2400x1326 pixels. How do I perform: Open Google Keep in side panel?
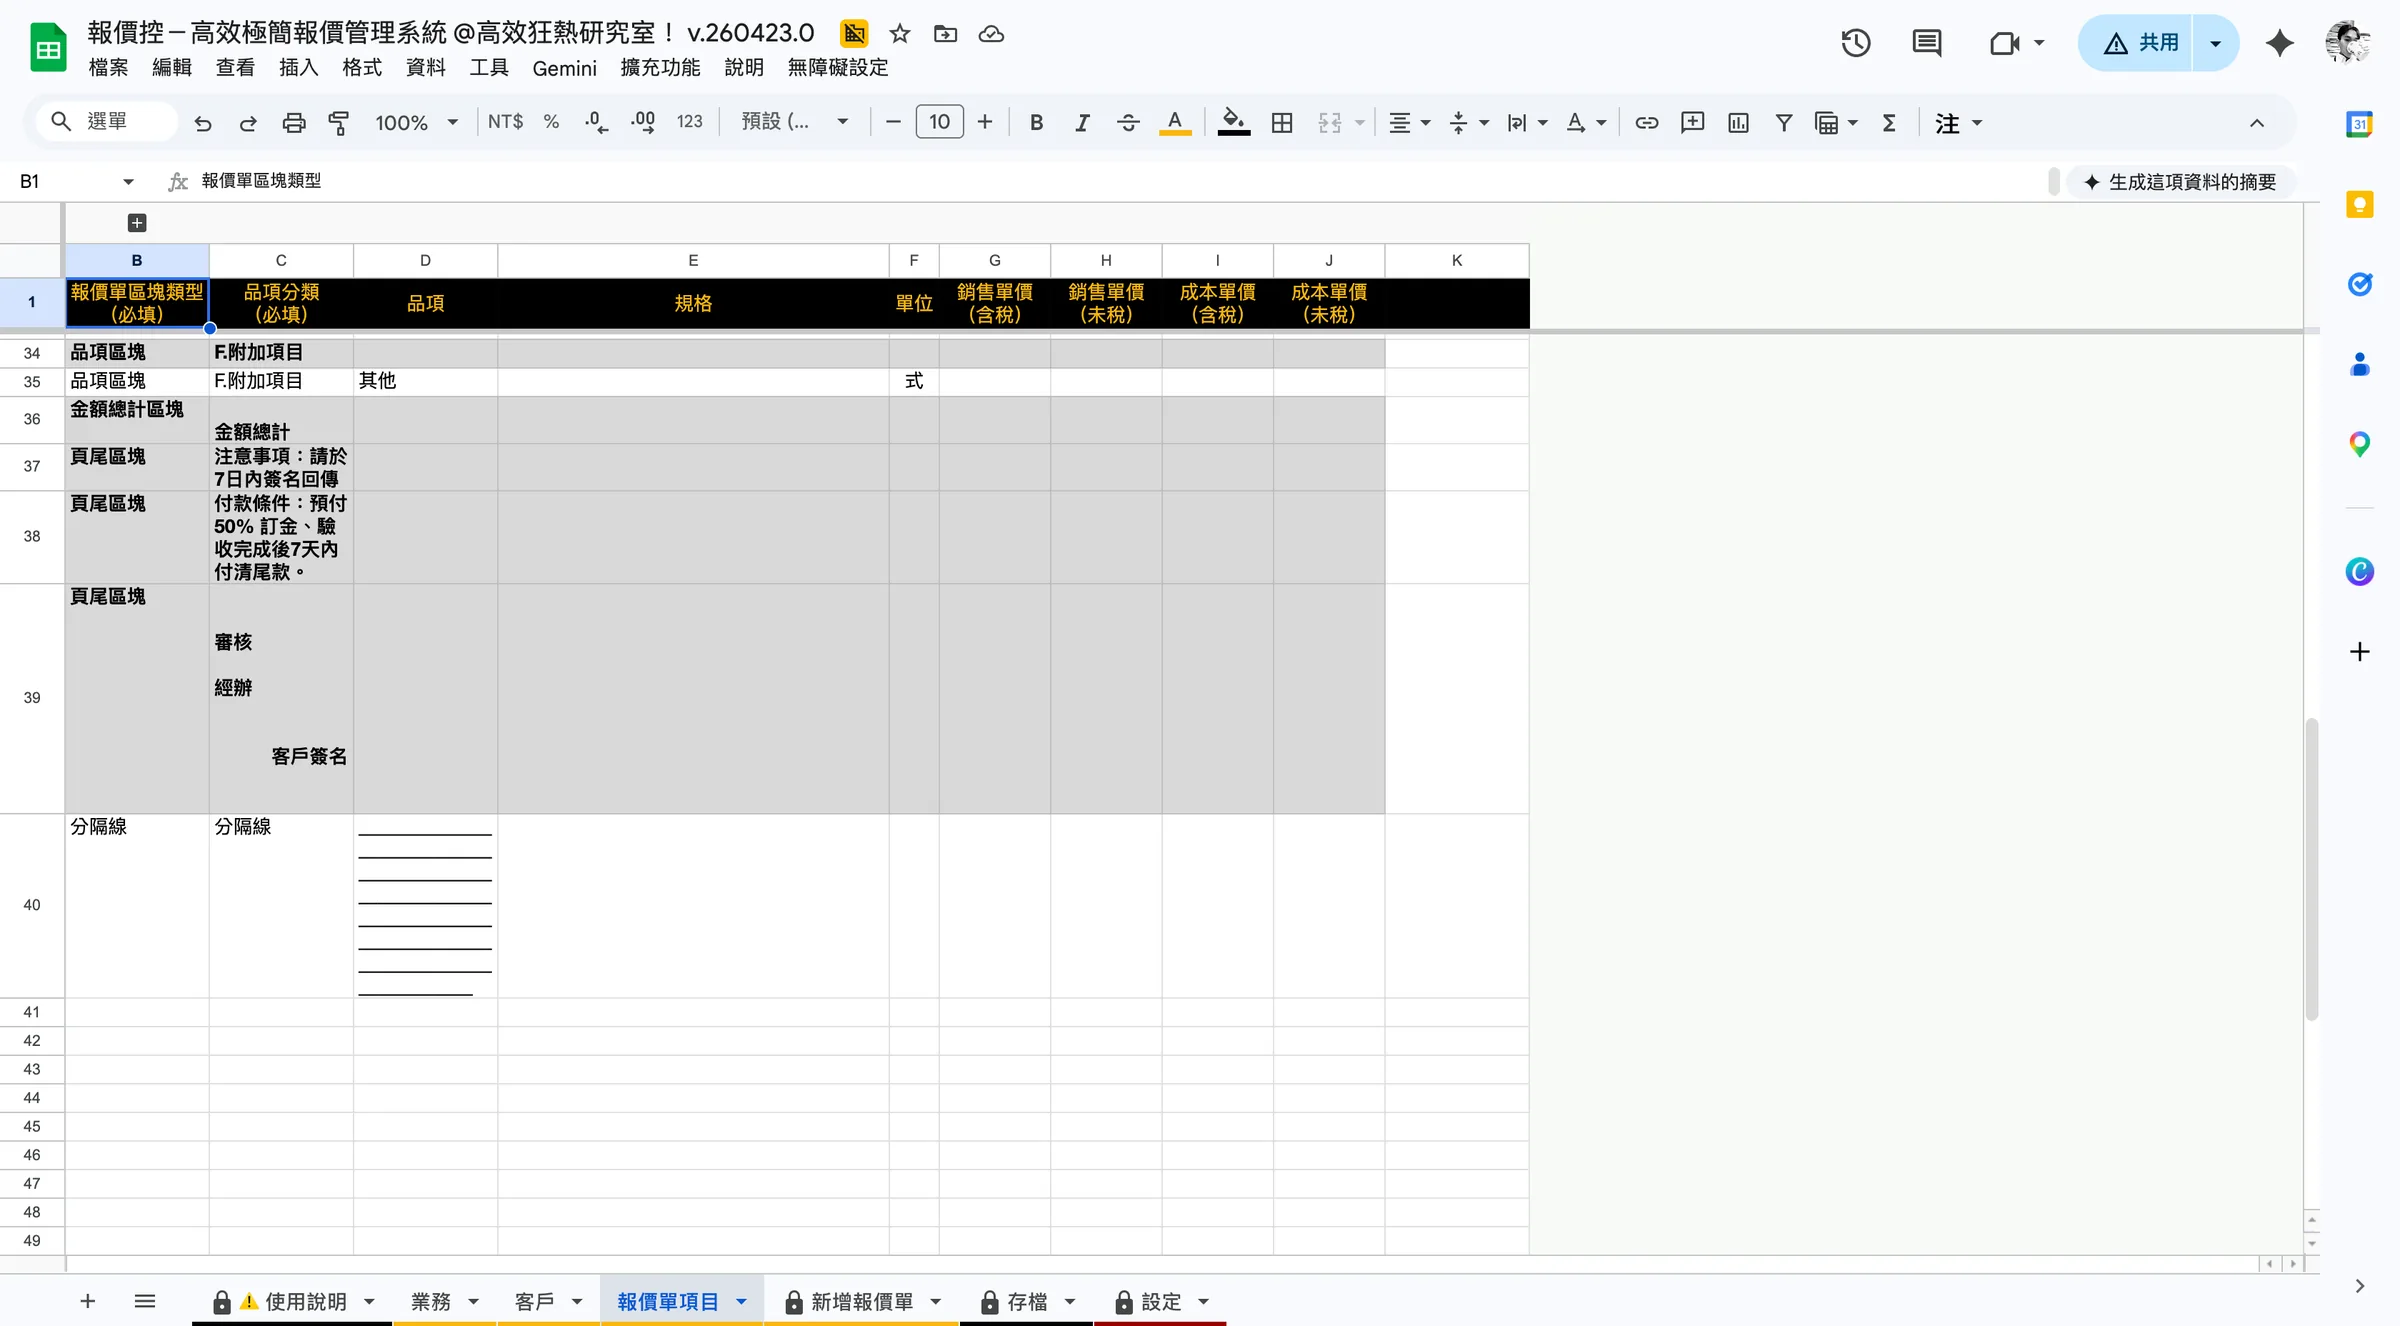click(2360, 205)
